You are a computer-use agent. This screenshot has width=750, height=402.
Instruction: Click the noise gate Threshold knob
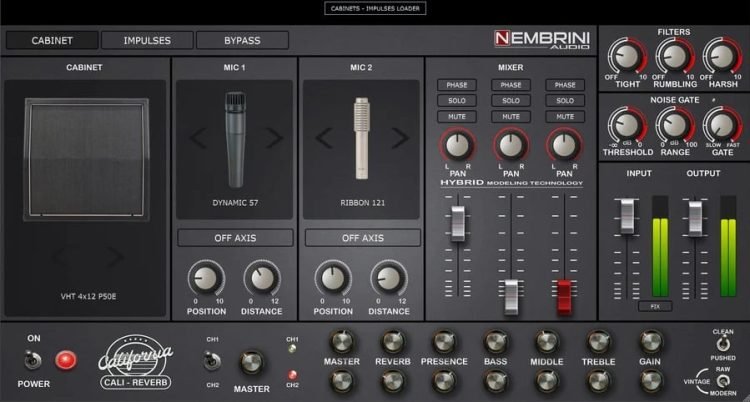pos(627,125)
